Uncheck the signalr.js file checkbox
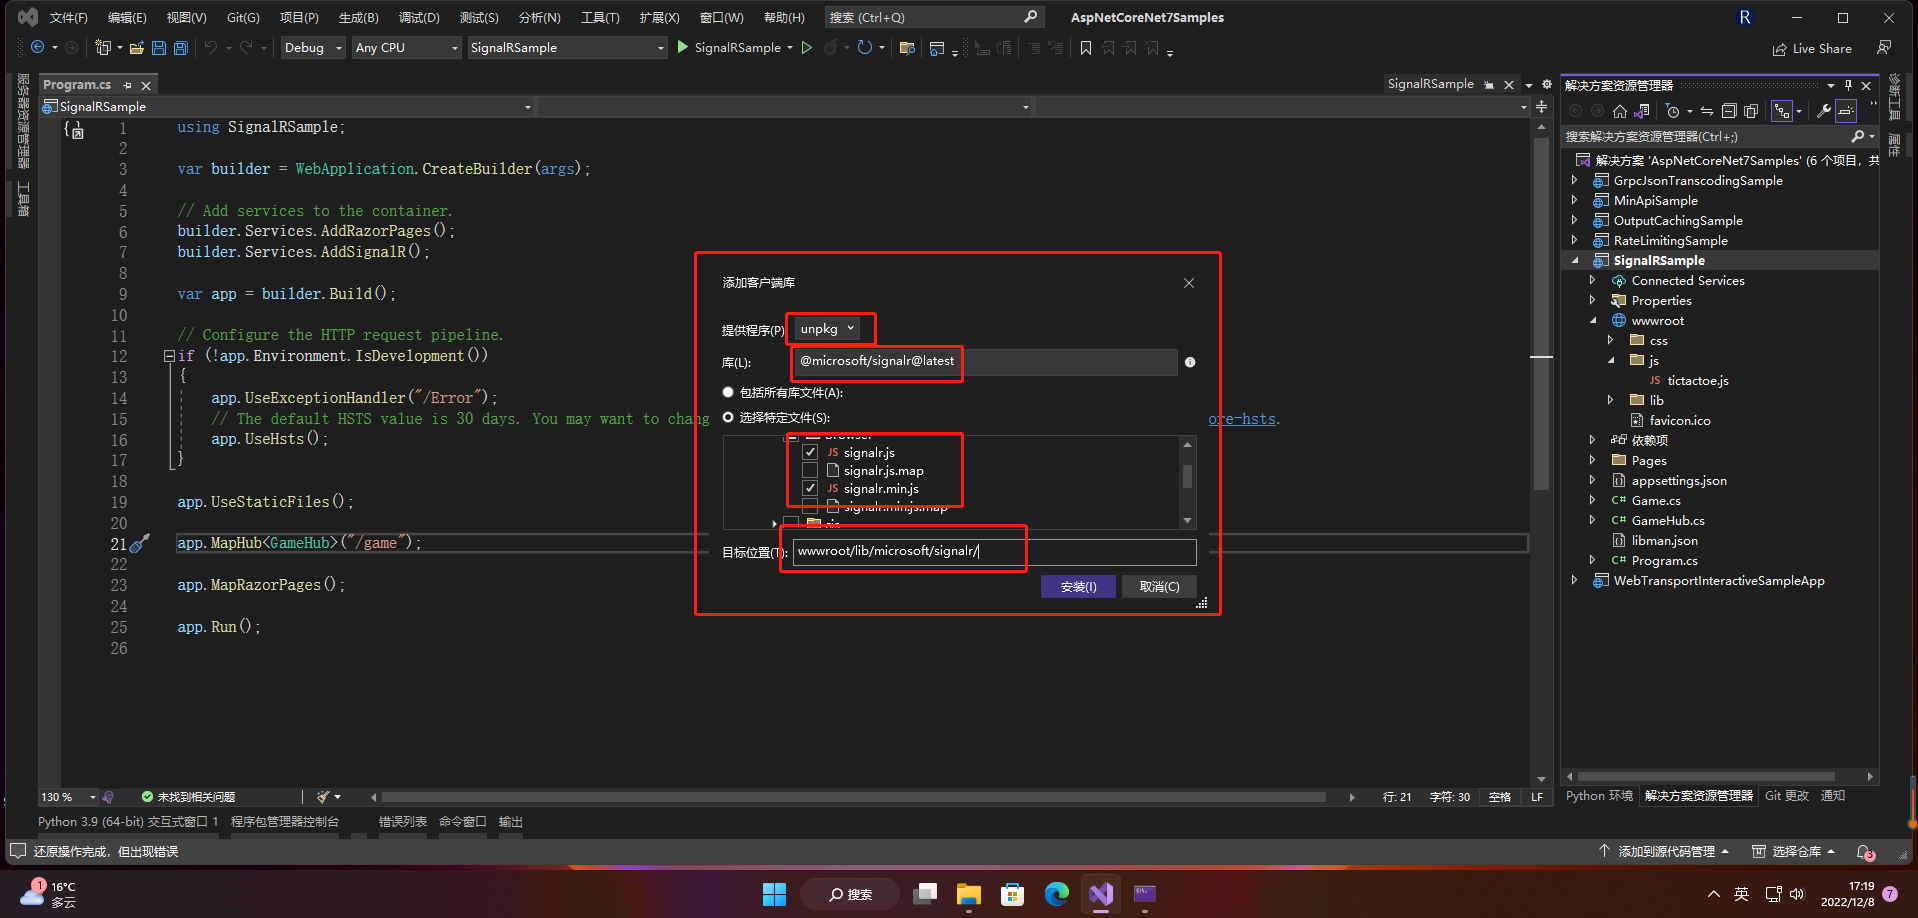 coord(810,452)
